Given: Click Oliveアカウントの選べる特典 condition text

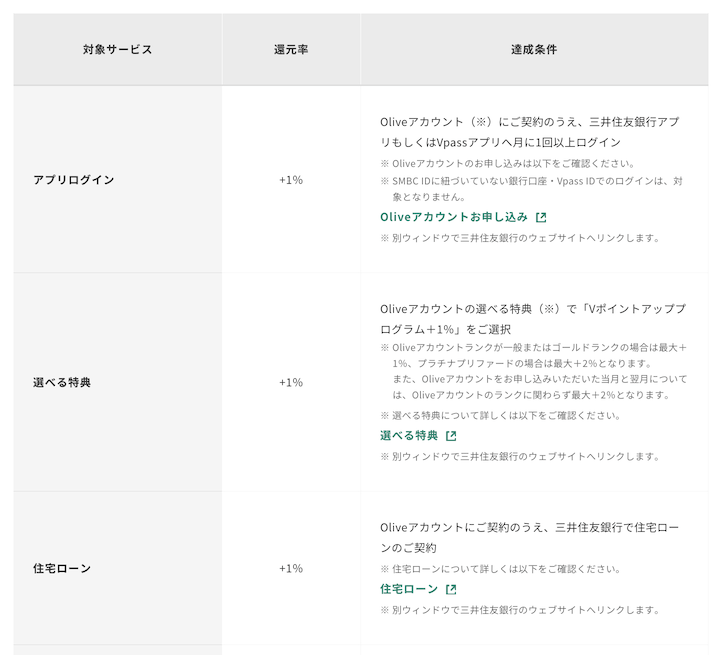Looking at the screenshot, I should coord(533,319).
